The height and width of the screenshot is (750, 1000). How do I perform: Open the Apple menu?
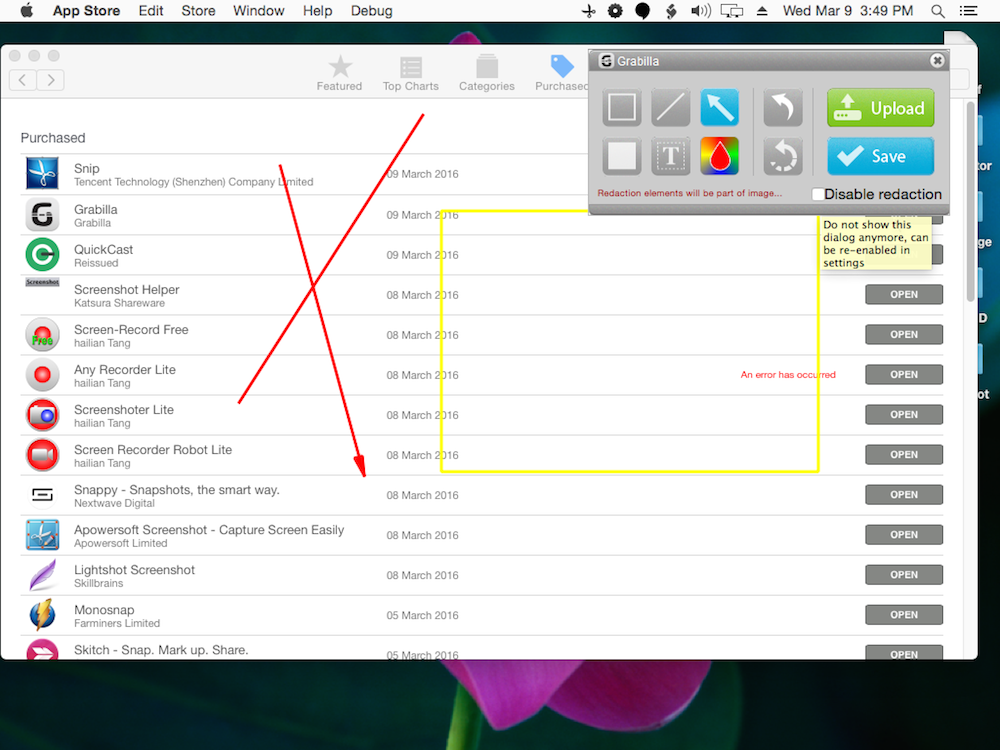27,11
